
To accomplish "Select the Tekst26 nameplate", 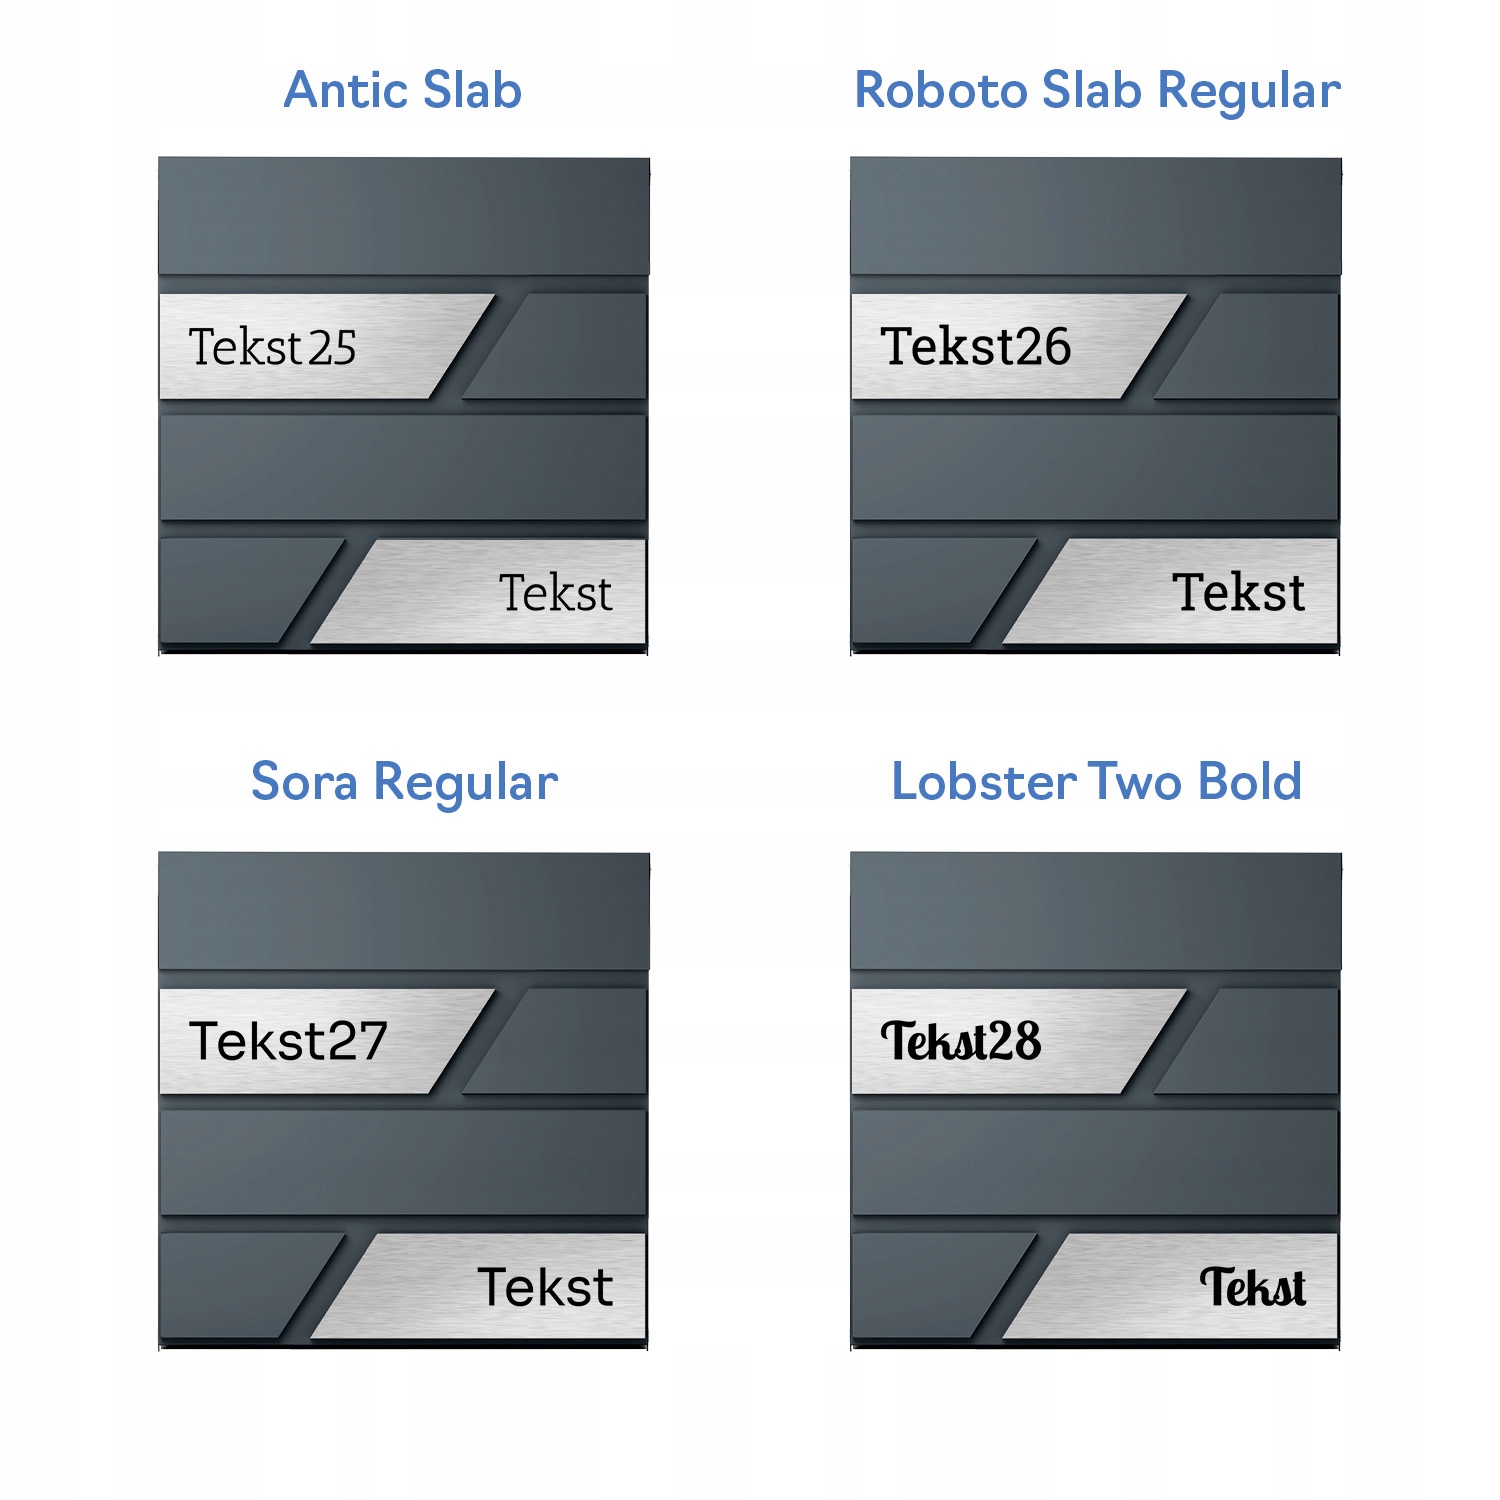I will click(990, 347).
